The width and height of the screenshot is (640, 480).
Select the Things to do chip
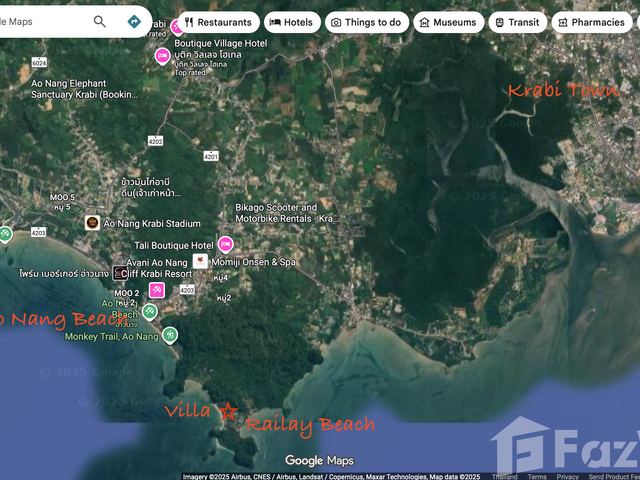pyautogui.click(x=367, y=22)
